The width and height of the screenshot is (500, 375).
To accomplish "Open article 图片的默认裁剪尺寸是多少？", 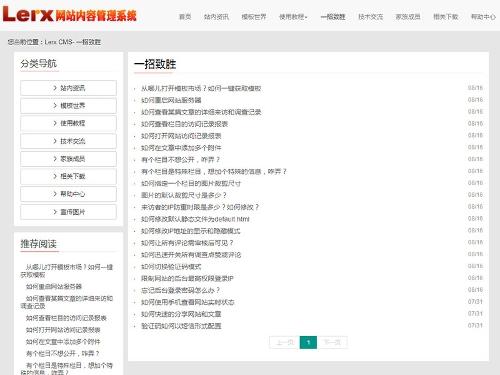I will (184, 195).
